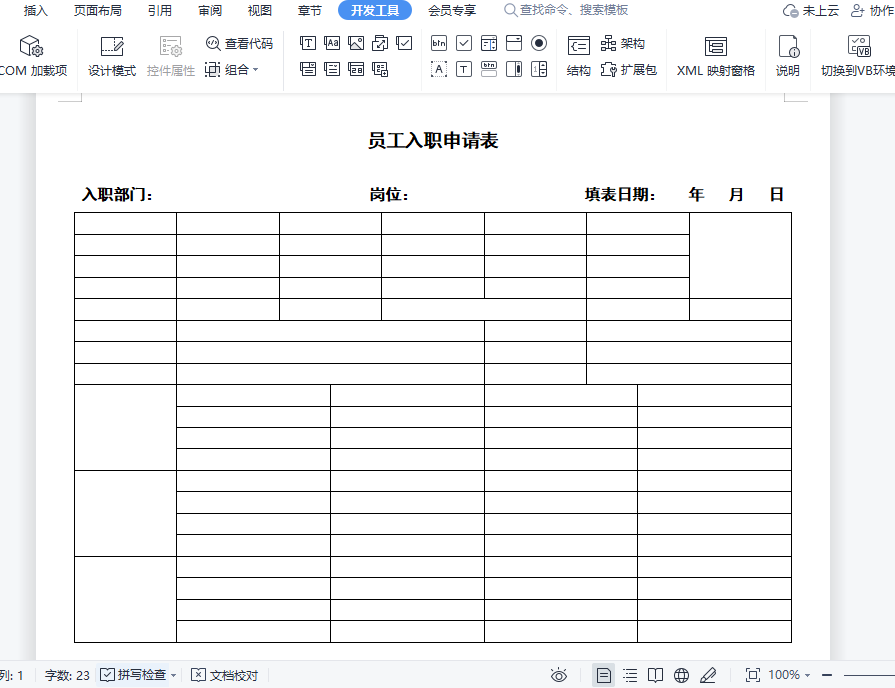This screenshot has width=895, height=688.
Task: Insert scroll bar control
Action: point(514,70)
